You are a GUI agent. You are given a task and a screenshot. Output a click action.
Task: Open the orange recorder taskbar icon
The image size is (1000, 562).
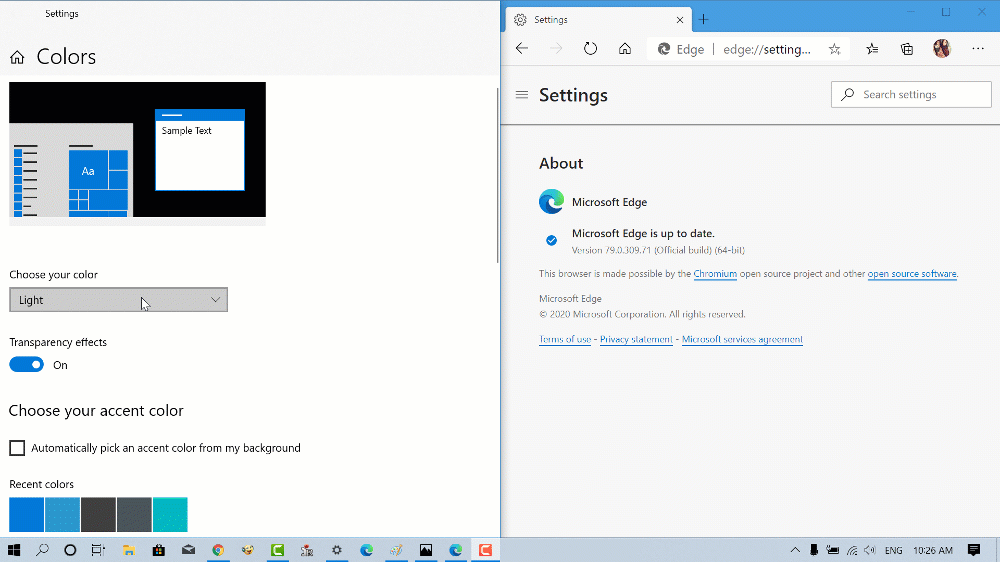coord(485,550)
